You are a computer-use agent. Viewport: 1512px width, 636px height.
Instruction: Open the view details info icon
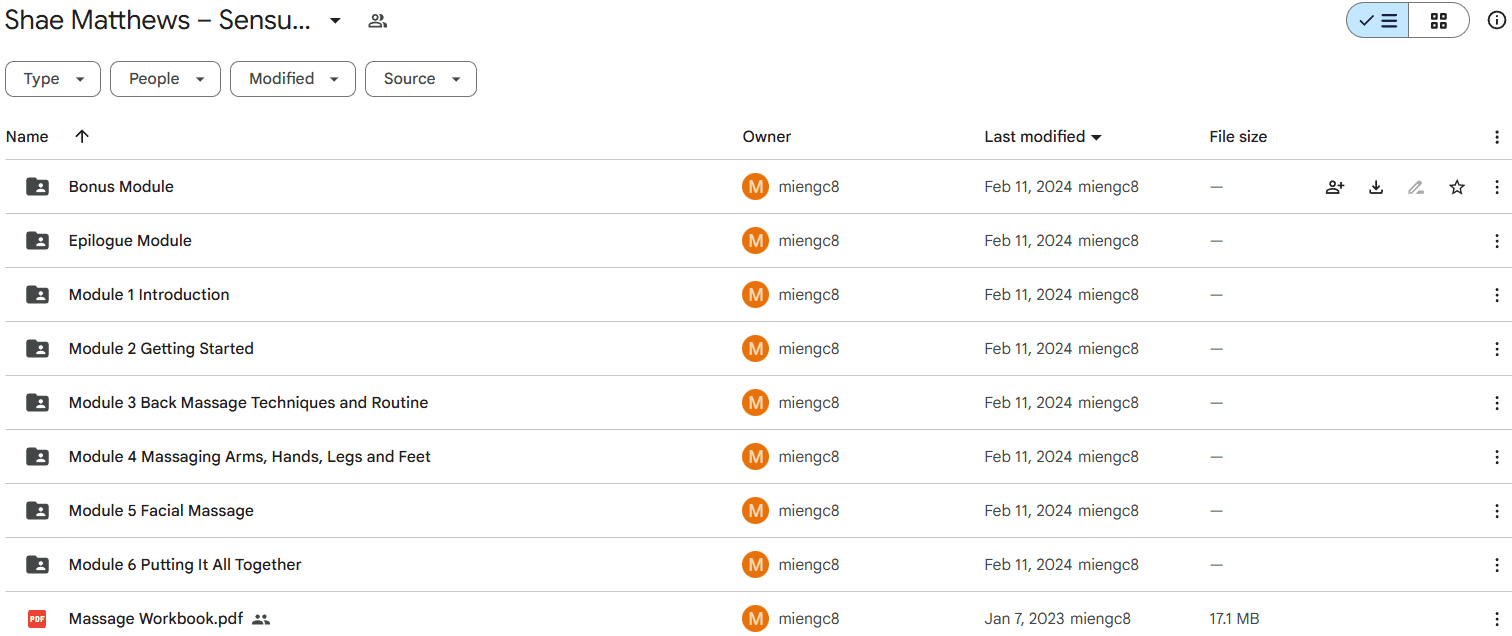[x=1496, y=20]
